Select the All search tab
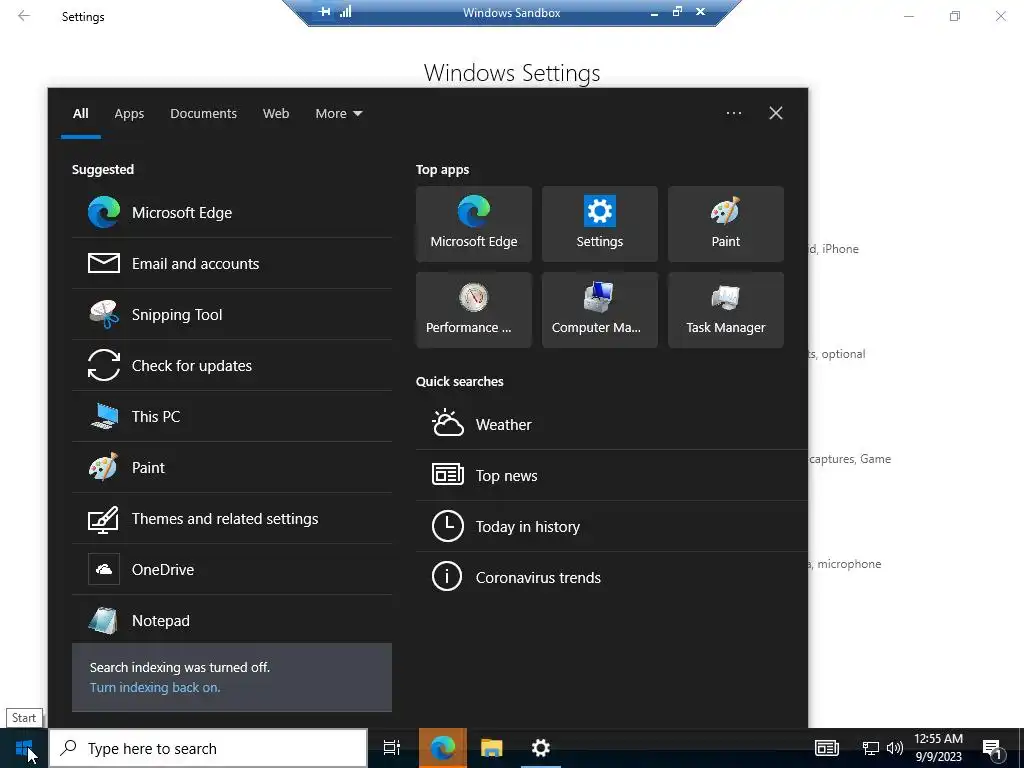 click(80, 114)
